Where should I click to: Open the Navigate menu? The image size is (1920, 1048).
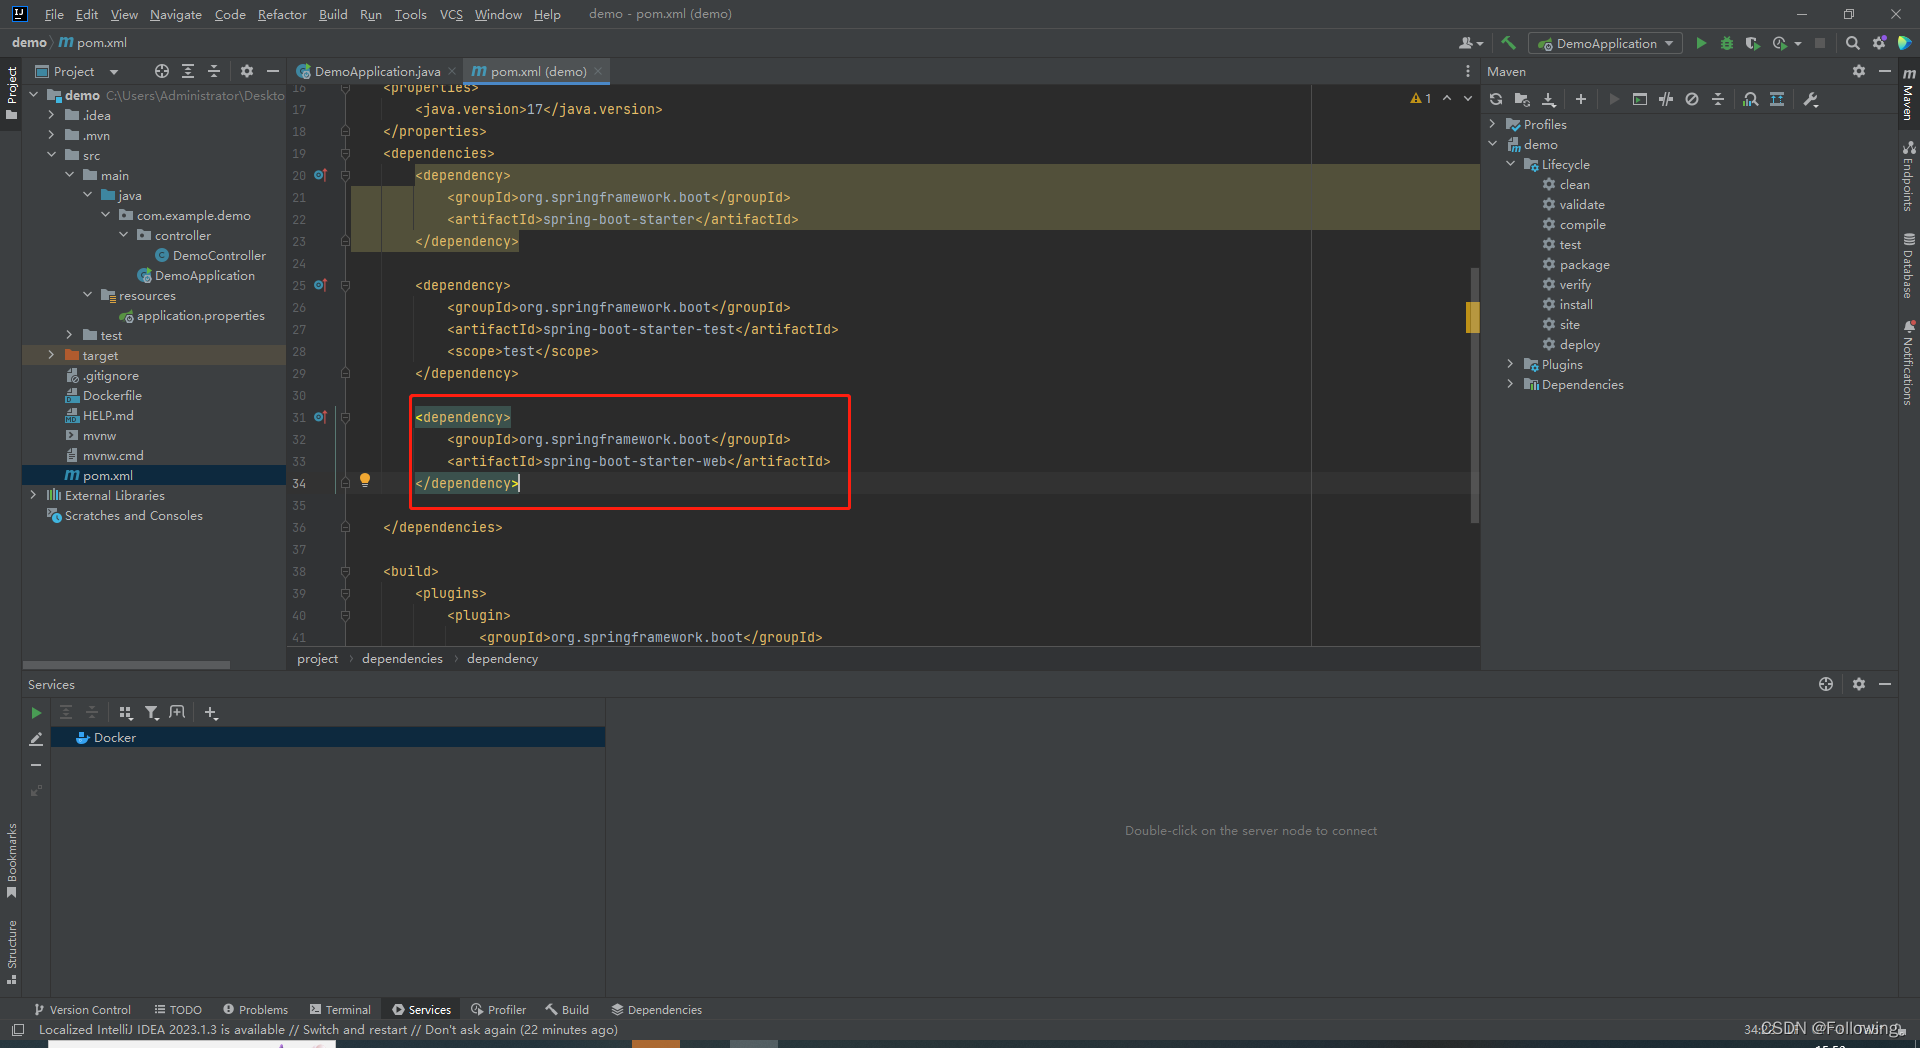176,14
